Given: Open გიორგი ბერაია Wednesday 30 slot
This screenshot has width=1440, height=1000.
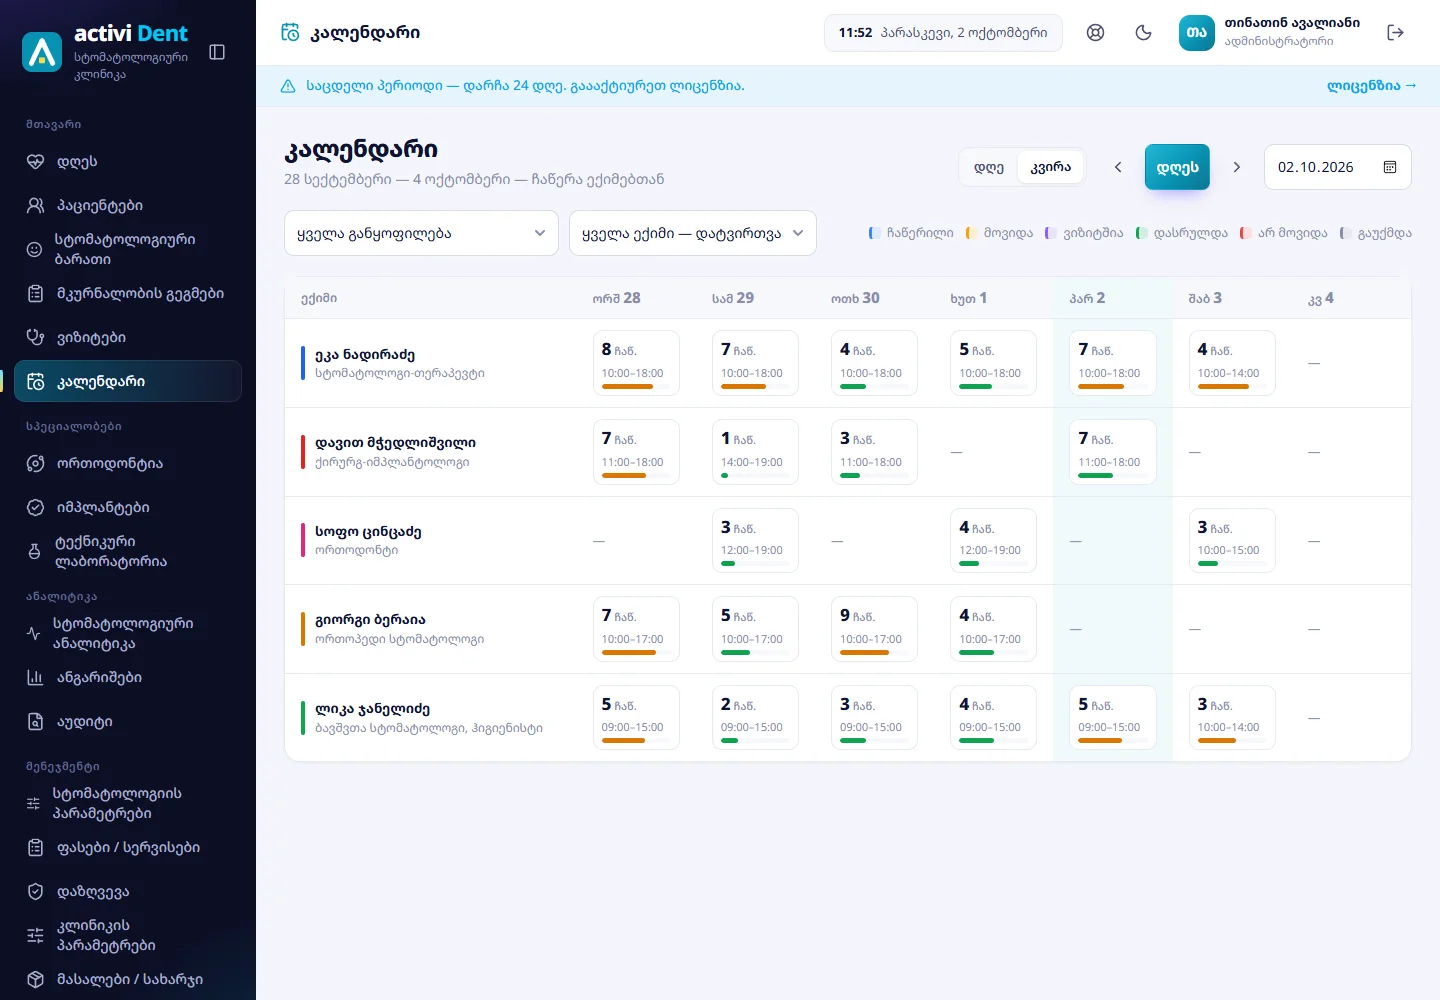Looking at the screenshot, I should [874, 629].
